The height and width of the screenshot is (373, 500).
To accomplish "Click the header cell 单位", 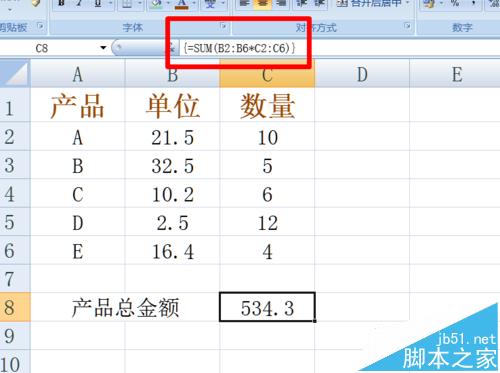I will (x=172, y=105).
